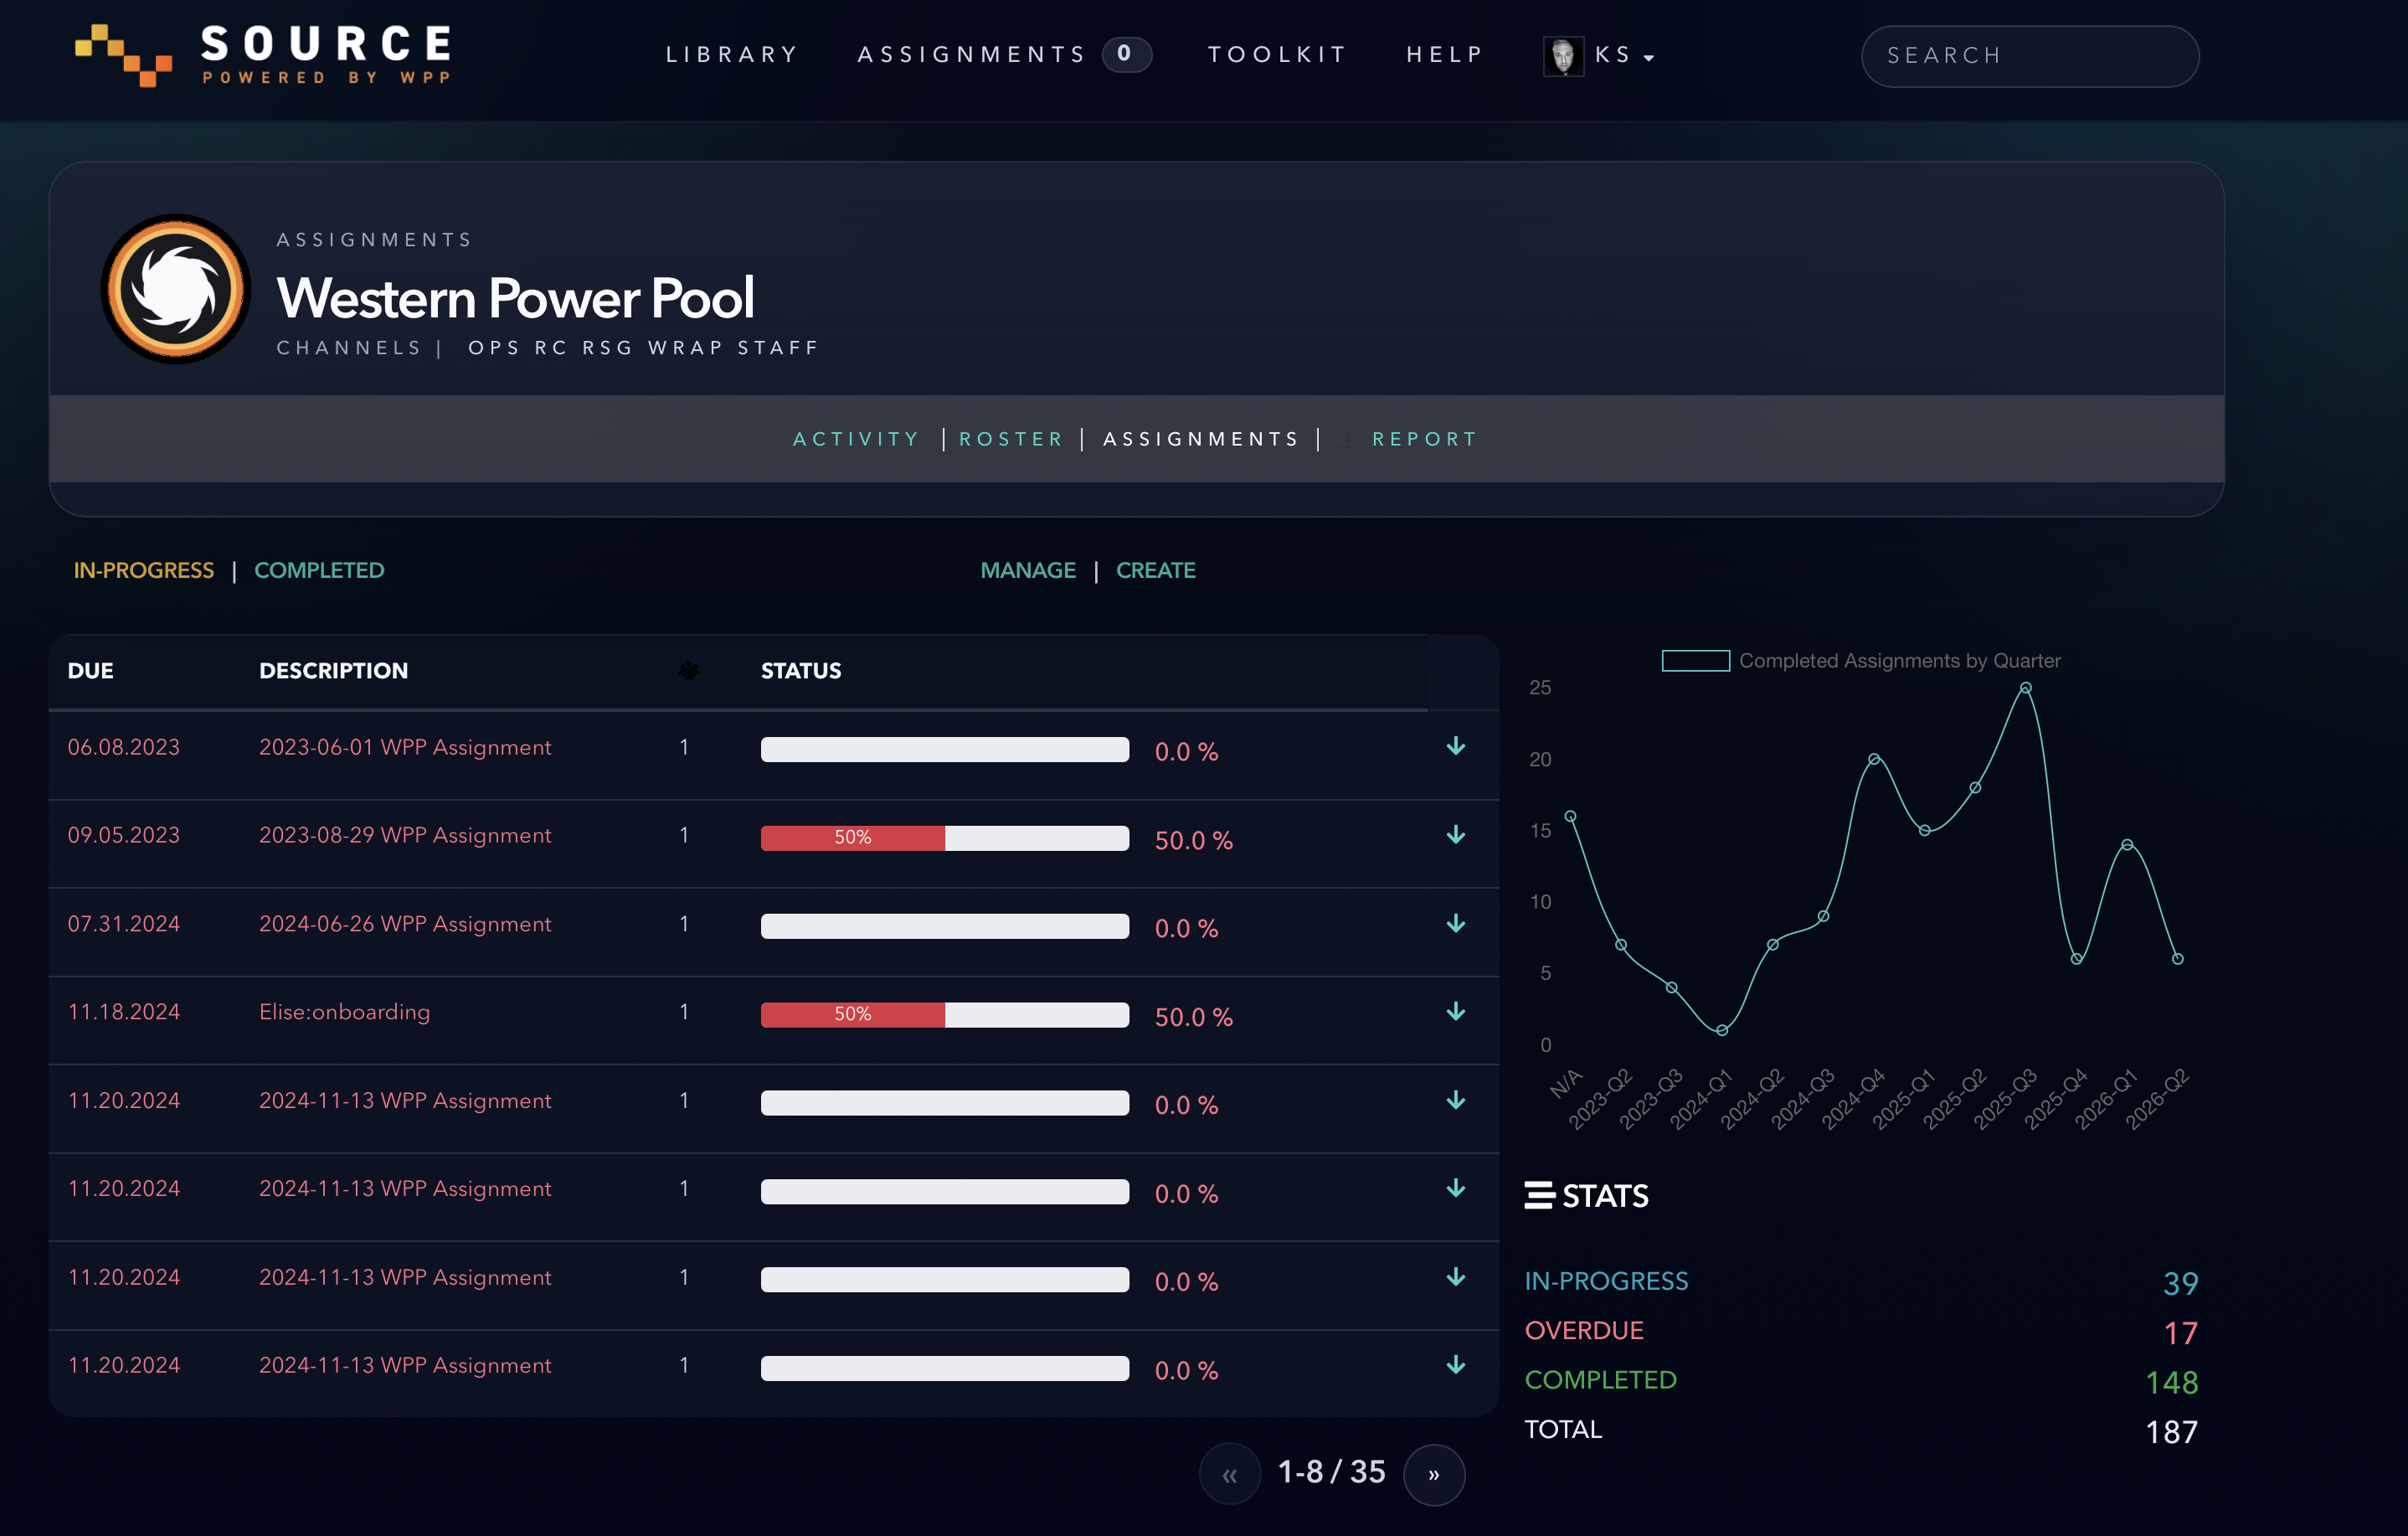Click the In-Progress count 39 in Stats
The image size is (2408, 1536).
tap(2181, 1283)
